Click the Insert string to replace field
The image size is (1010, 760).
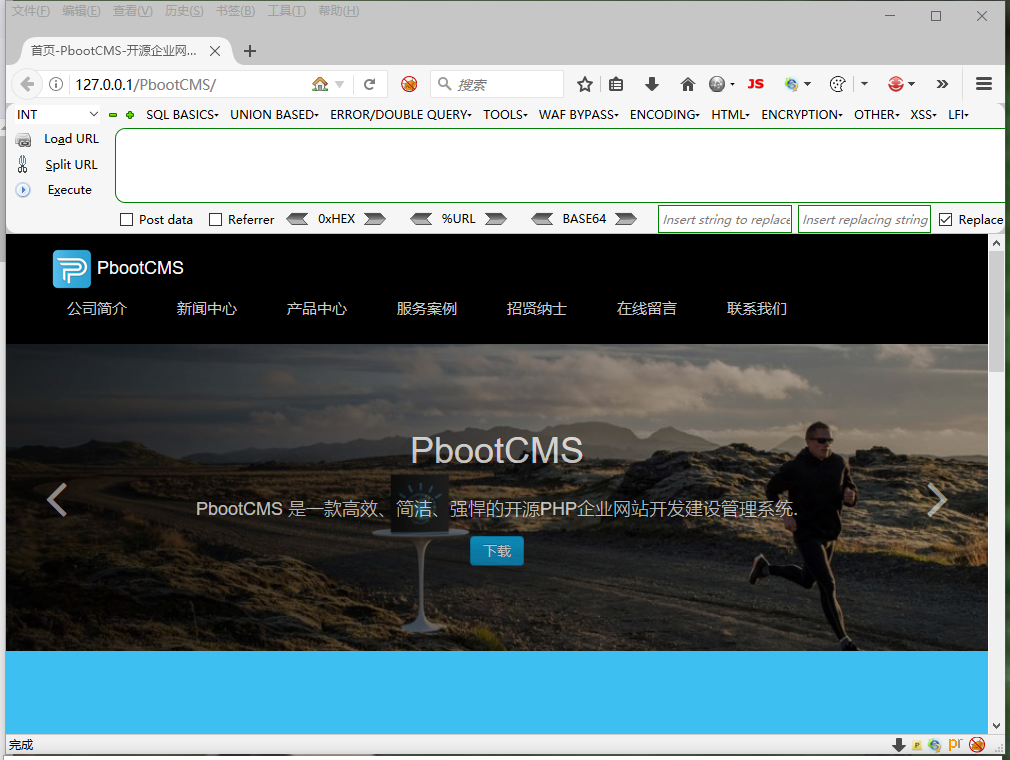click(725, 220)
